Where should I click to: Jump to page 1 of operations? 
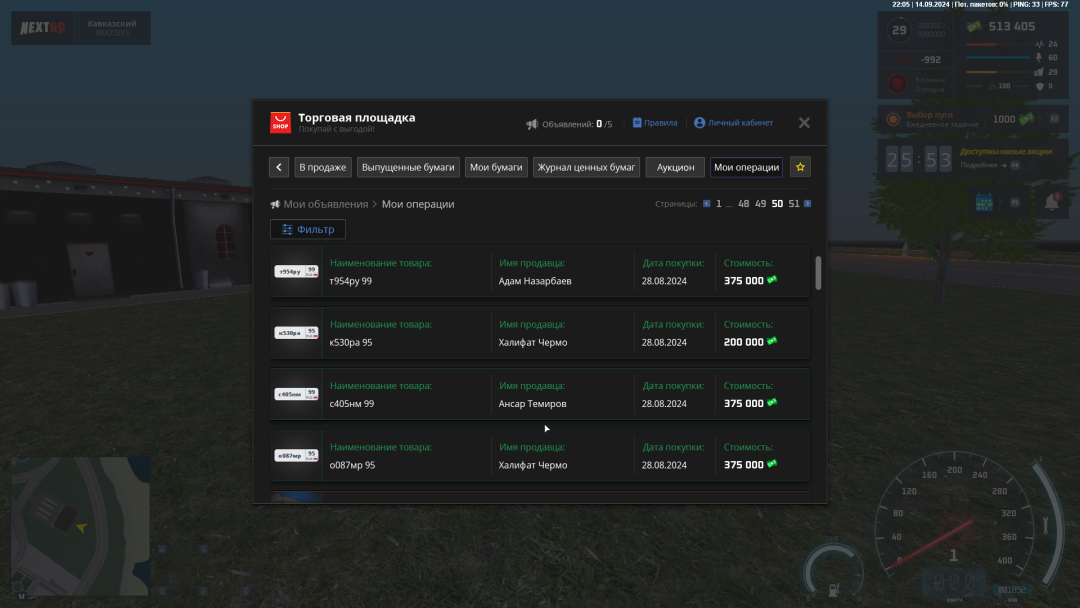pyautogui.click(x=718, y=204)
